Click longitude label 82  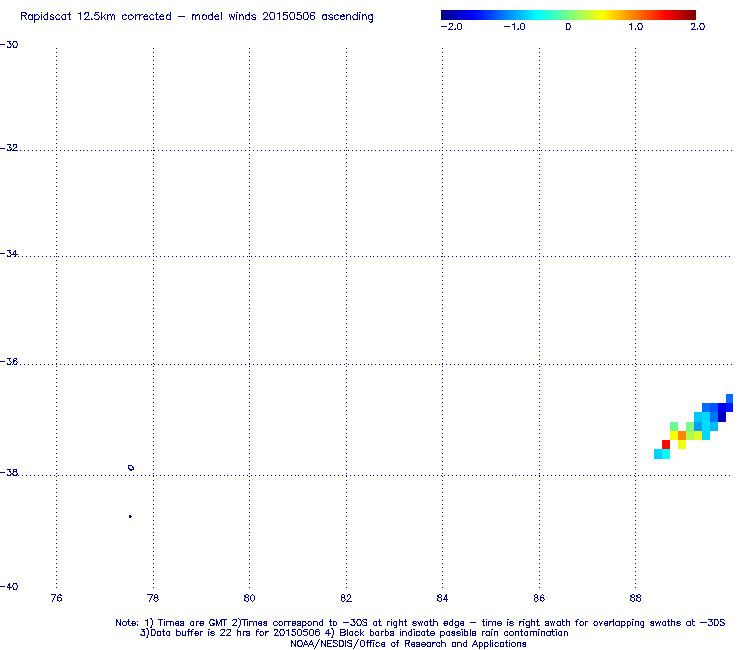tap(346, 599)
